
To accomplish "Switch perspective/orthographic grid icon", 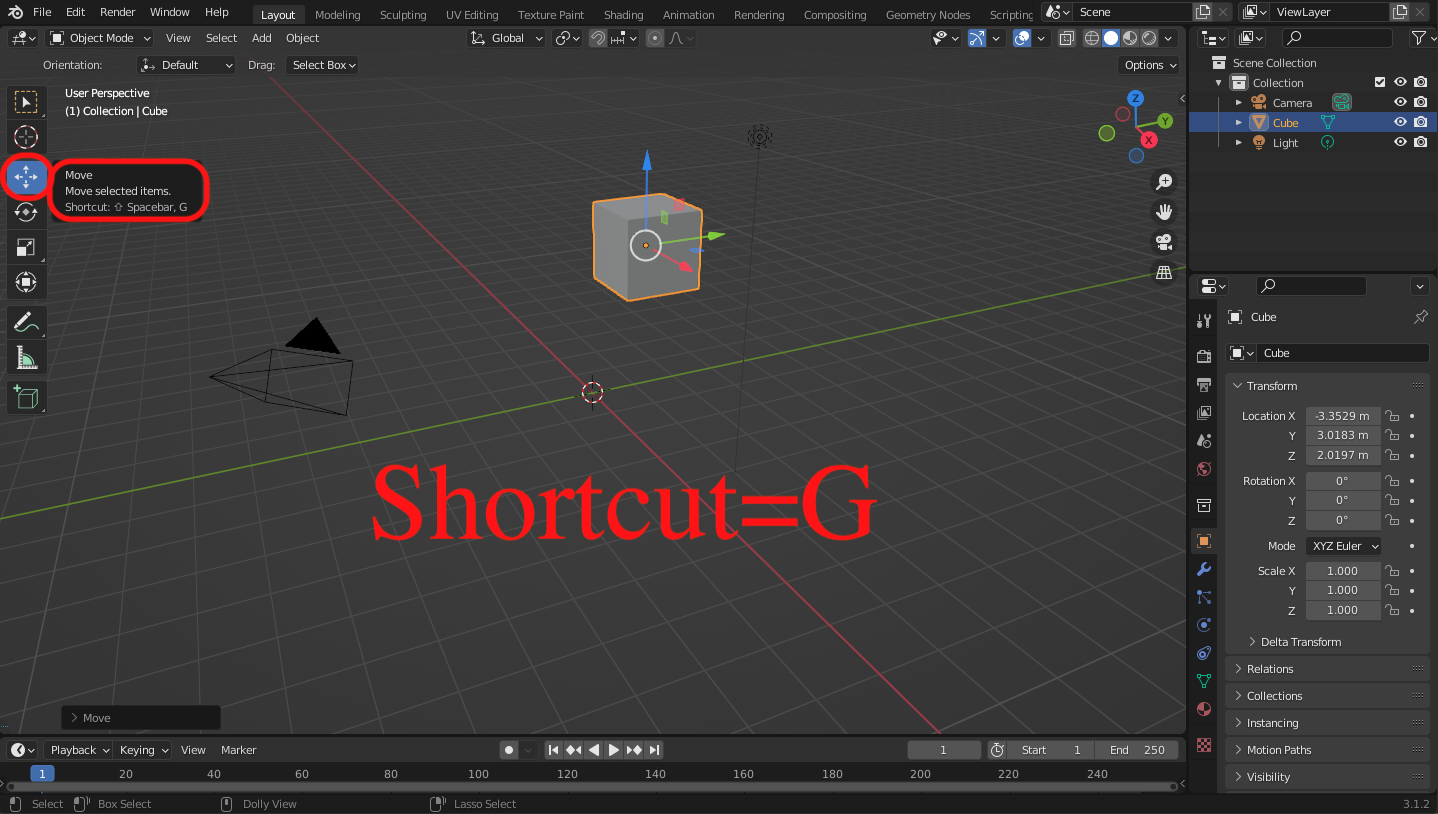I will click(1164, 272).
